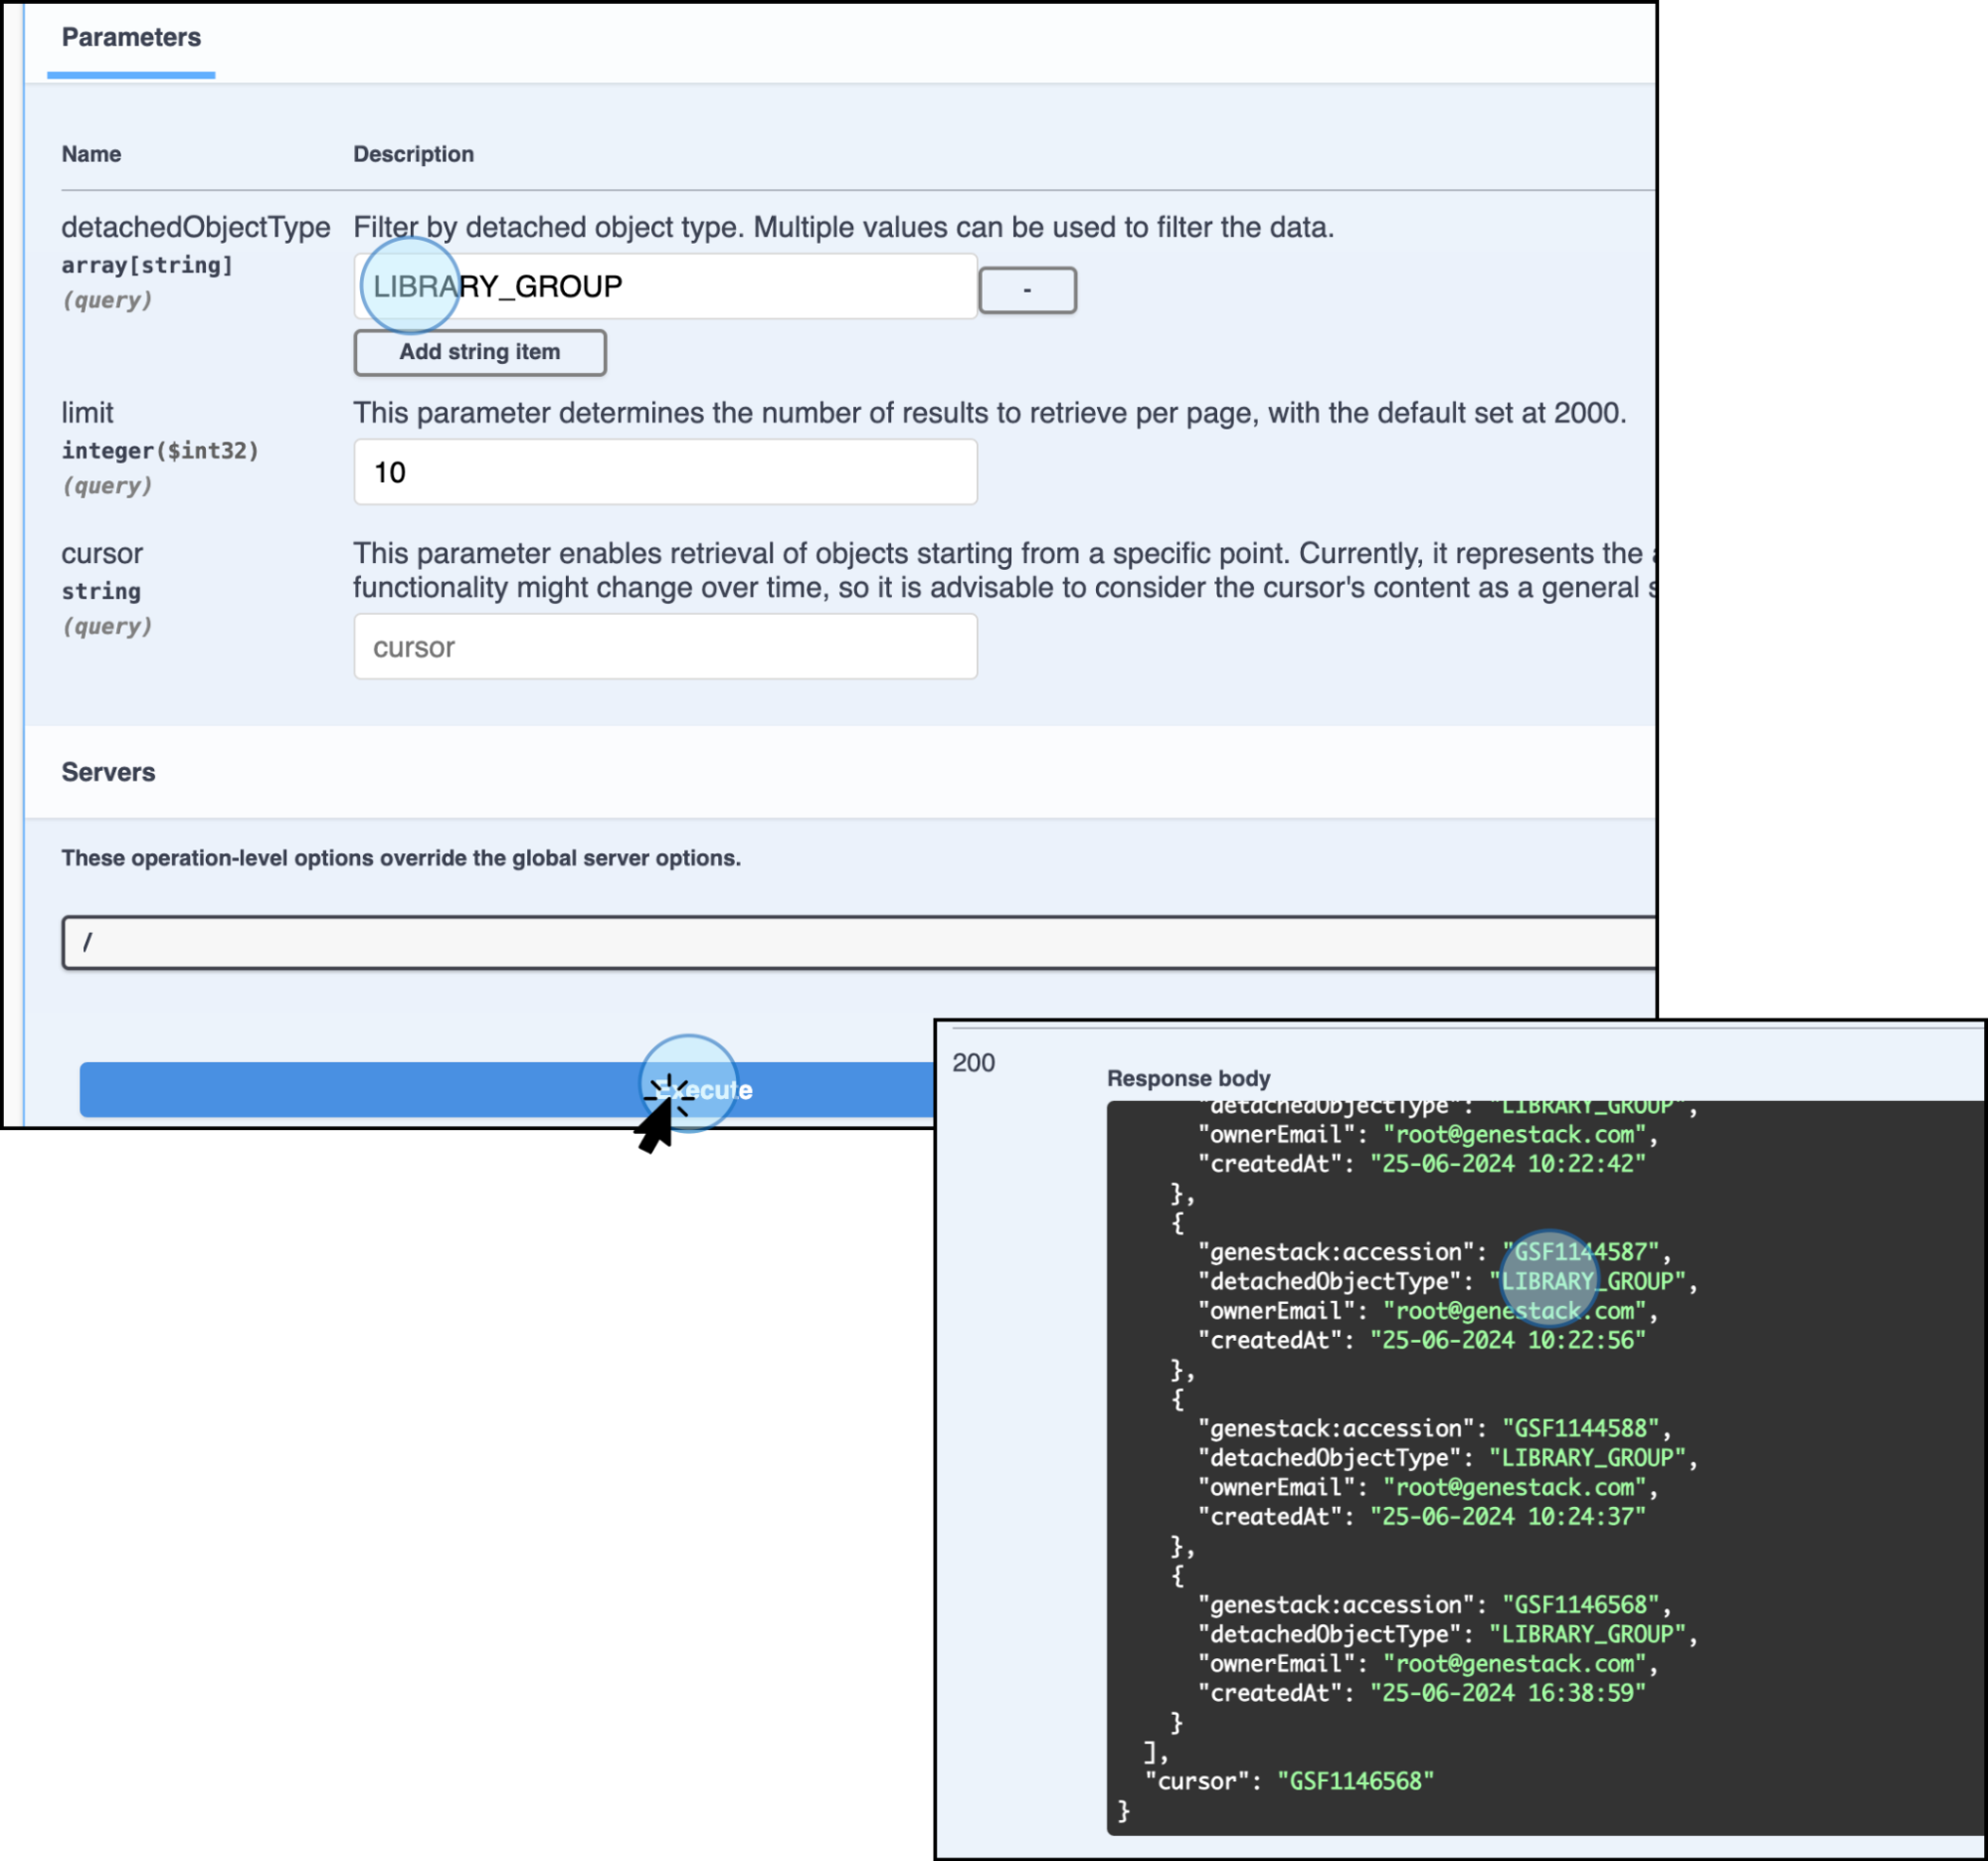Screen dimensions: 1988x1862
Task: Click the Response body heading
Action: 1188,1078
